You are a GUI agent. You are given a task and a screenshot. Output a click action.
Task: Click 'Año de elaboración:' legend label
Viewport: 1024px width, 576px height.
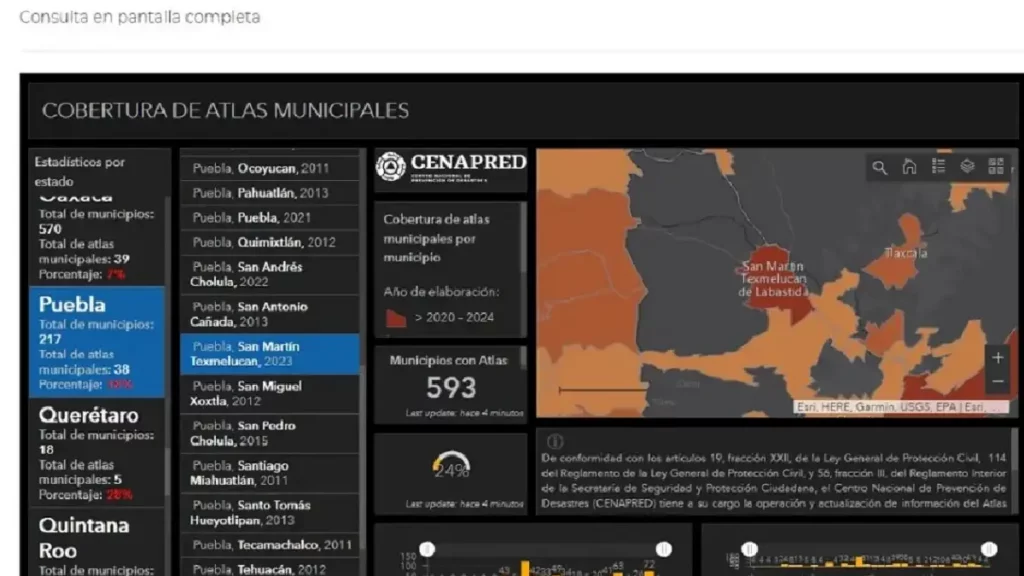coord(441,292)
